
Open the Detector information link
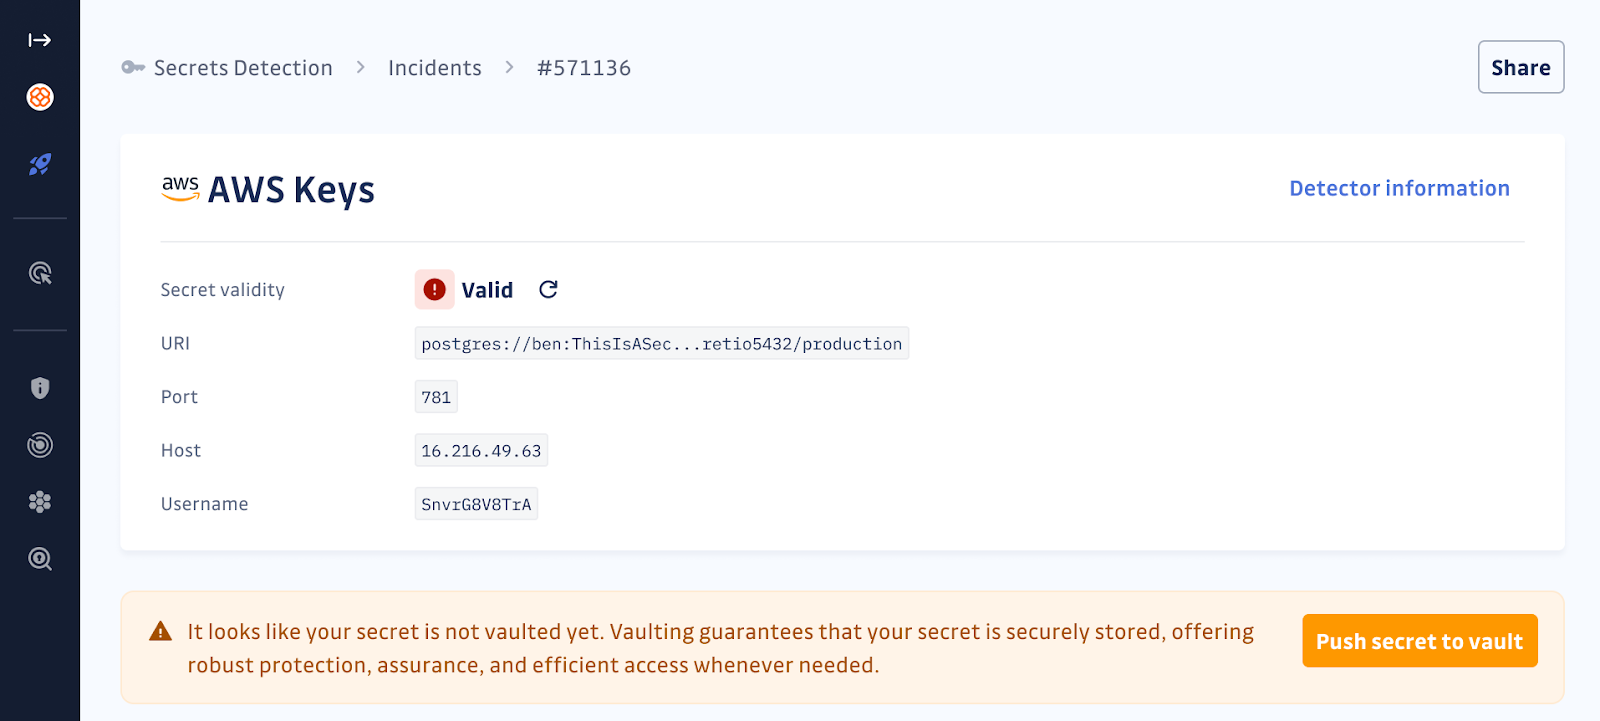(x=1399, y=188)
